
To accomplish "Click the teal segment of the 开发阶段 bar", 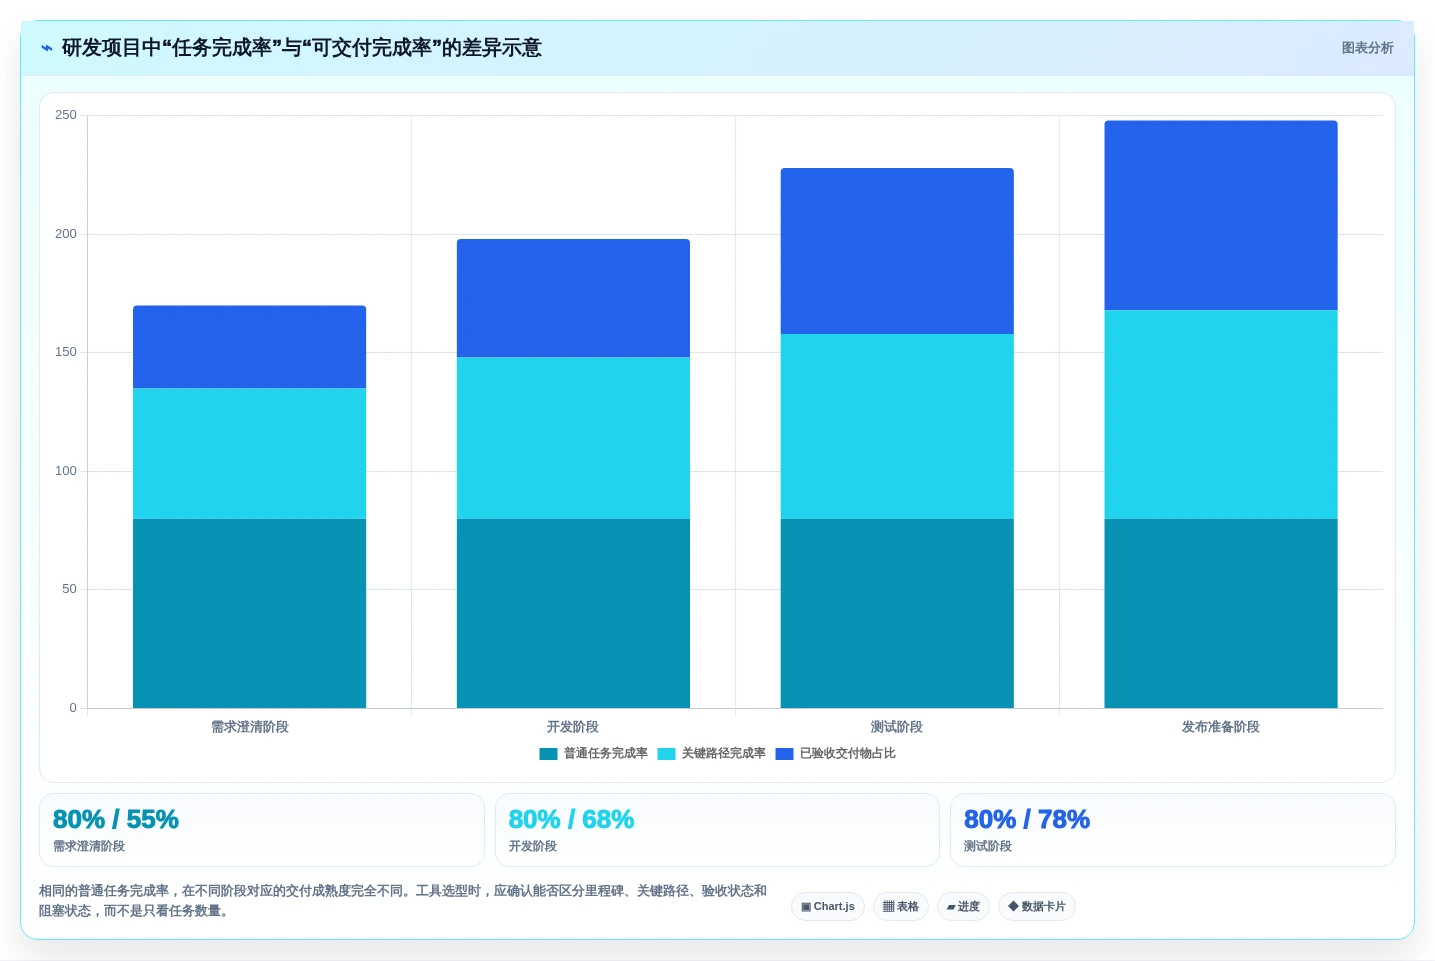I will point(573,614).
